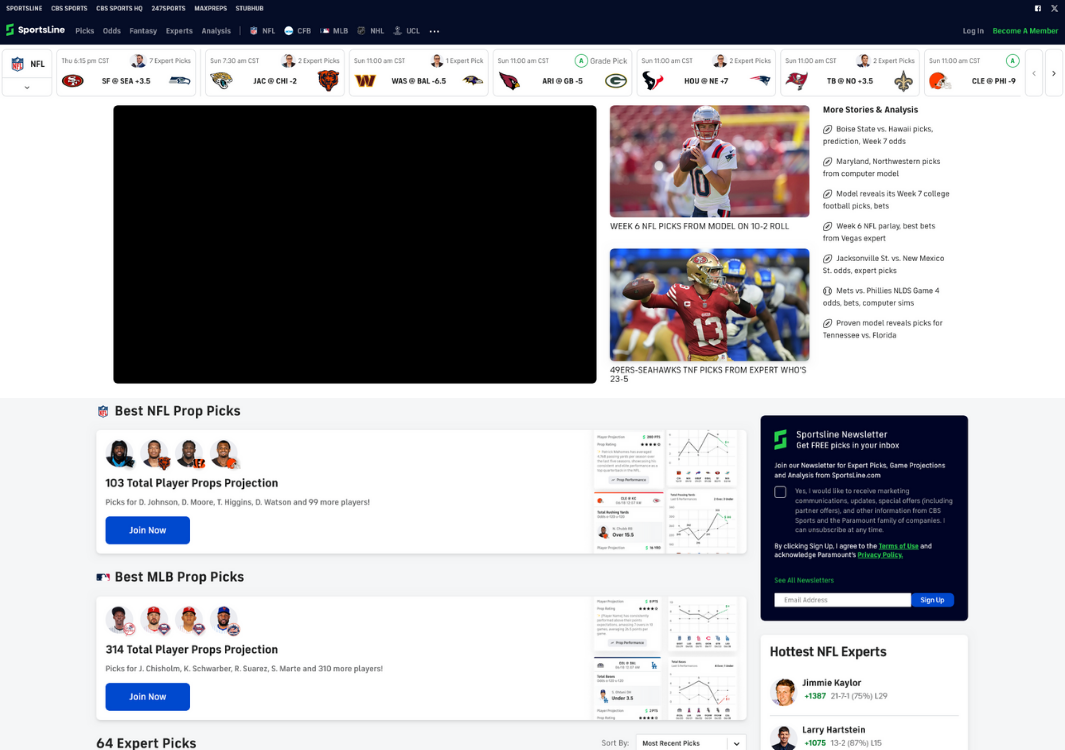Open Larry Hartstein expert profile
Screen dimensions: 1065x750
tap(833, 730)
